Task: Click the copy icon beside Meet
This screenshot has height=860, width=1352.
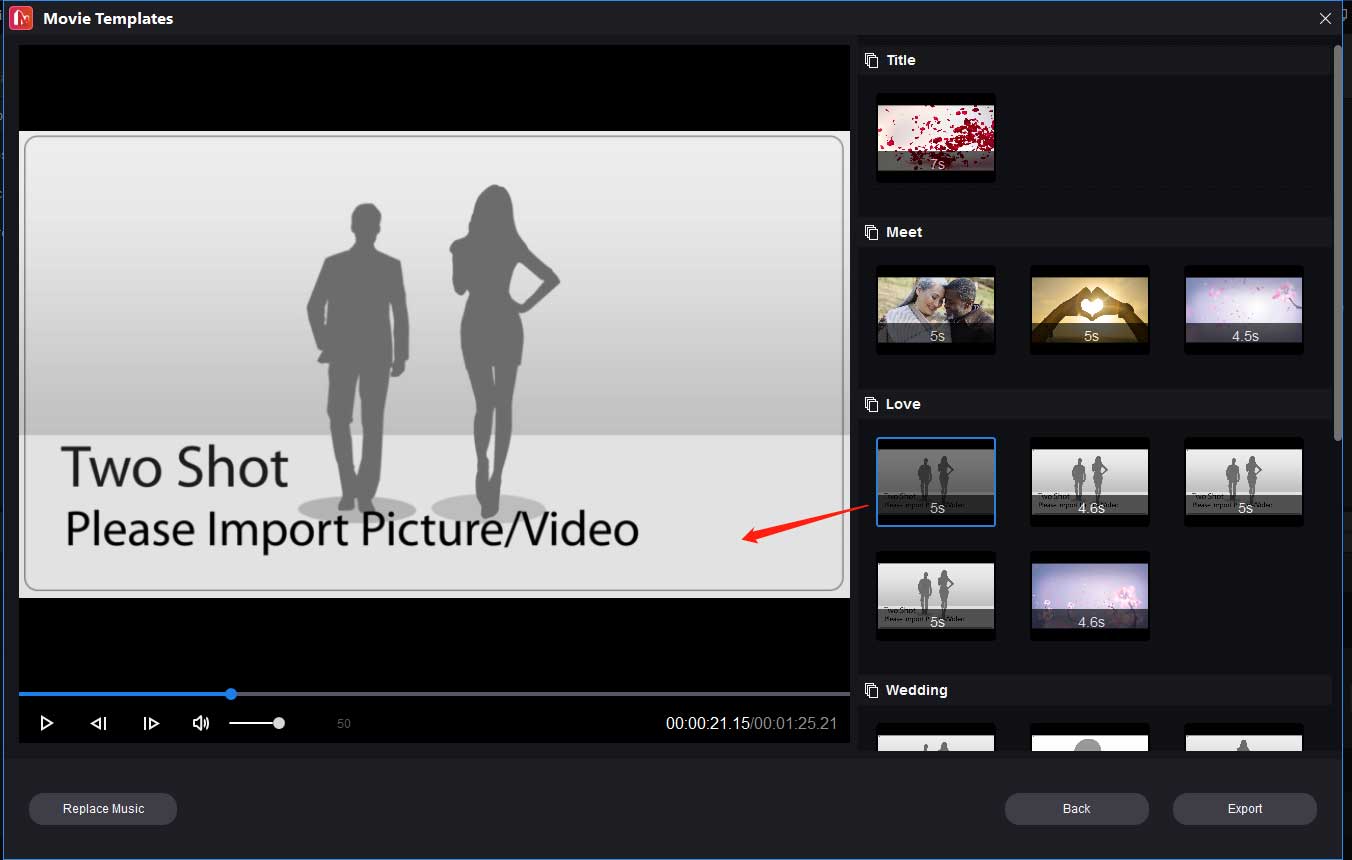Action: pyautogui.click(x=872, y=233)
